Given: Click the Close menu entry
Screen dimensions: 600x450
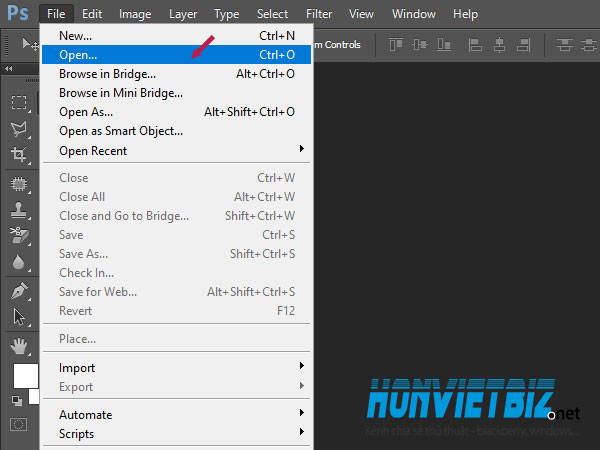Looking at the screenshot, I should click(x=176, y=178).
